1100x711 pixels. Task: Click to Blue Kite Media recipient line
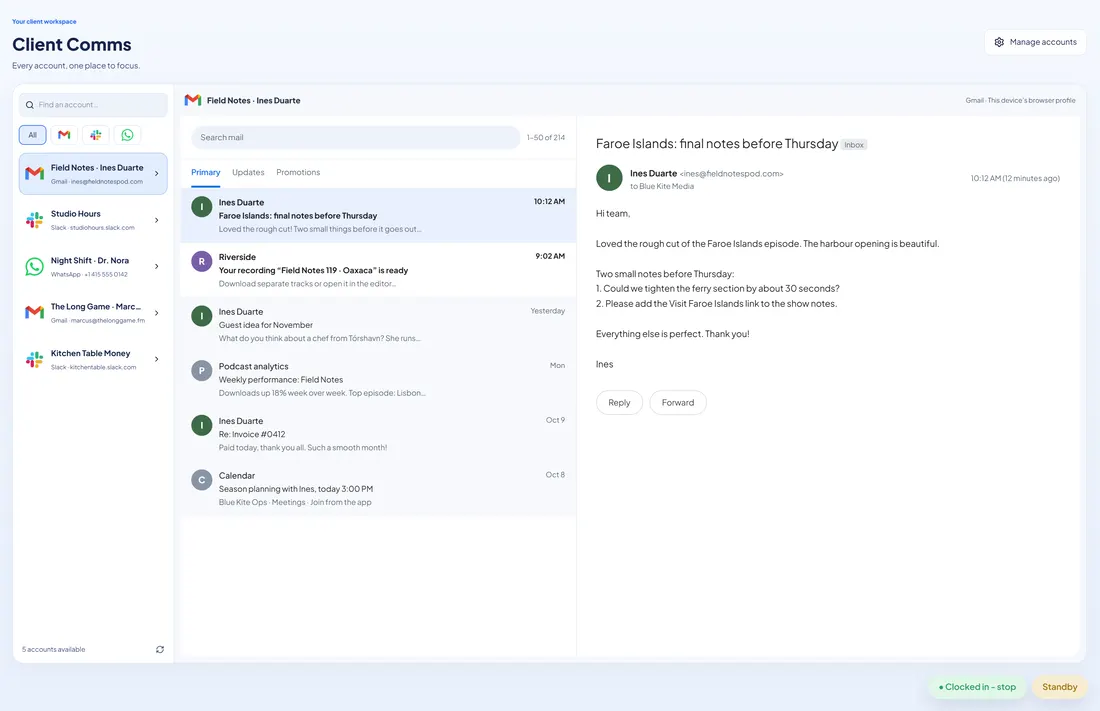pyautogui.click(x=662, y=187)
